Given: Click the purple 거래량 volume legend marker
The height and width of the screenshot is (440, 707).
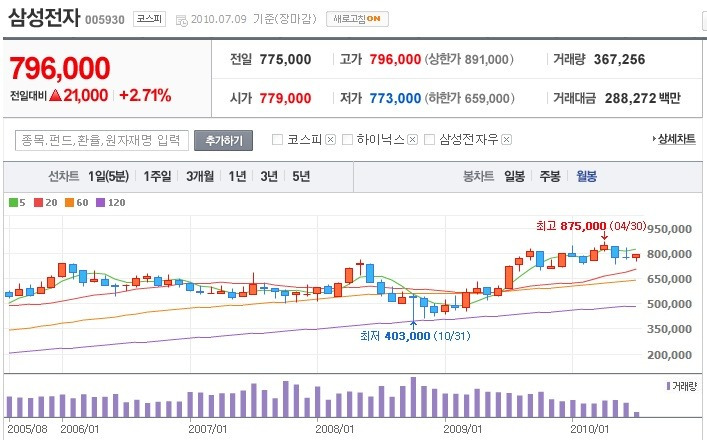Looking at the screenshot, I should coord(668,386).
